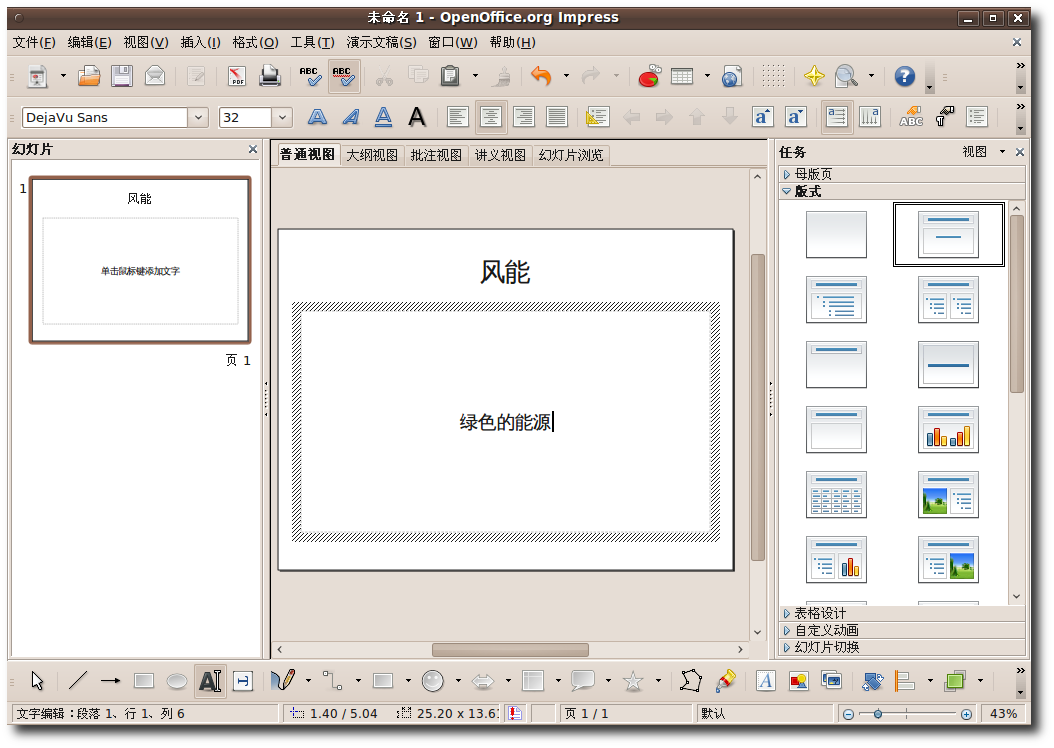Insert a chart using the chart icon
Viewport: 1054px width, 748px height.
tap(649, 76)
